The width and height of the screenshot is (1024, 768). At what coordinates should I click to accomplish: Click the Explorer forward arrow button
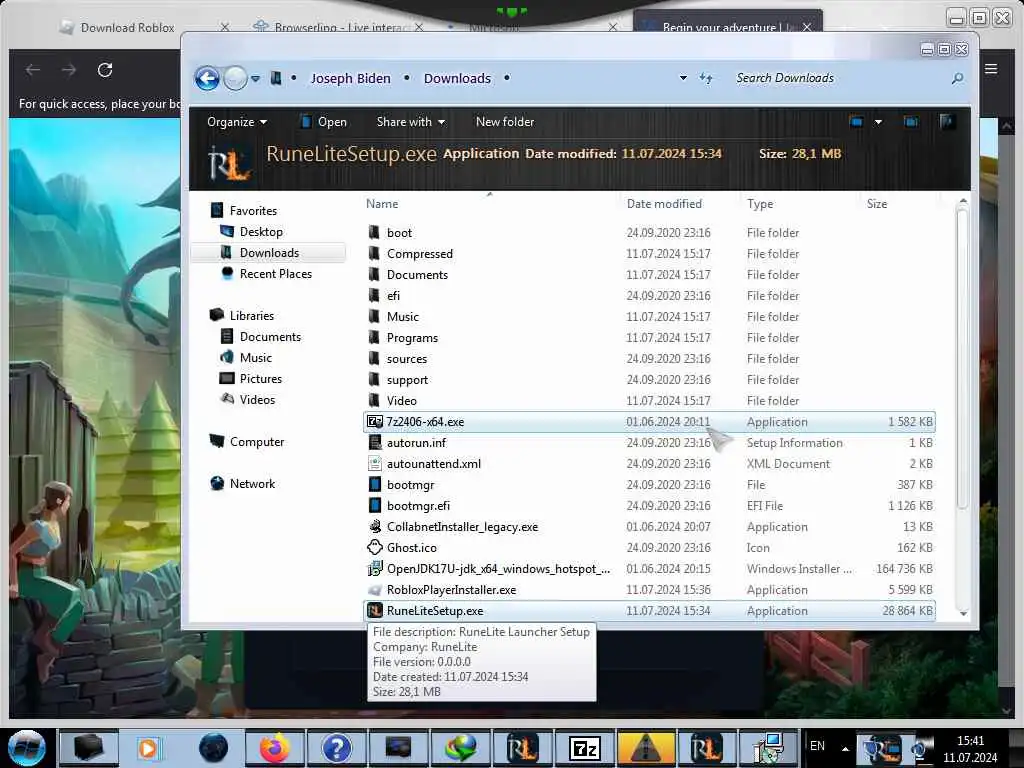tap(235, 78)
